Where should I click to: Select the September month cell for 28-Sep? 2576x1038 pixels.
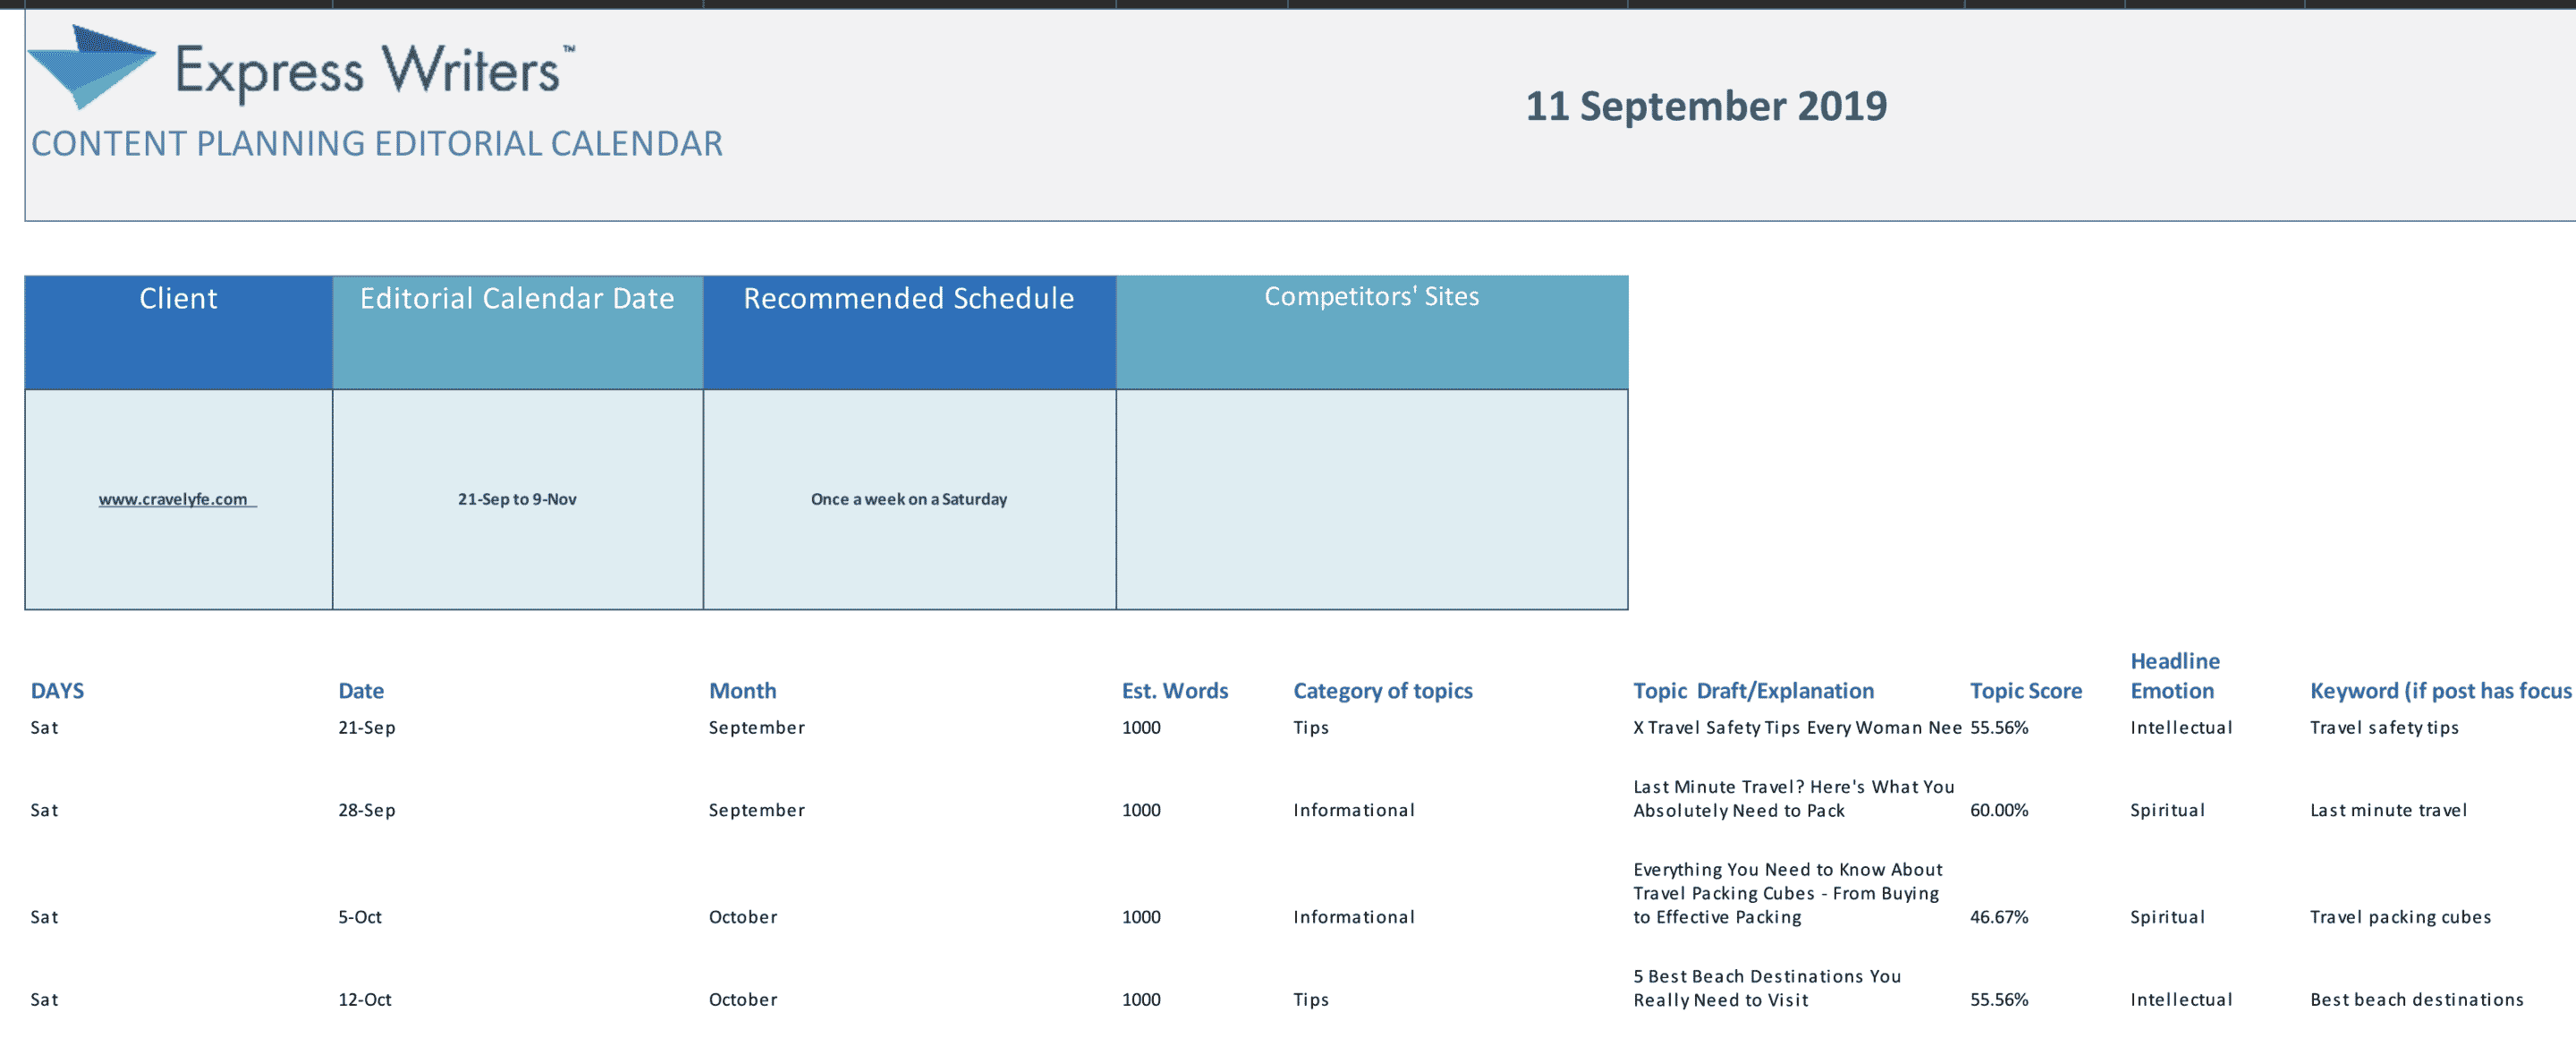[757, 810]
